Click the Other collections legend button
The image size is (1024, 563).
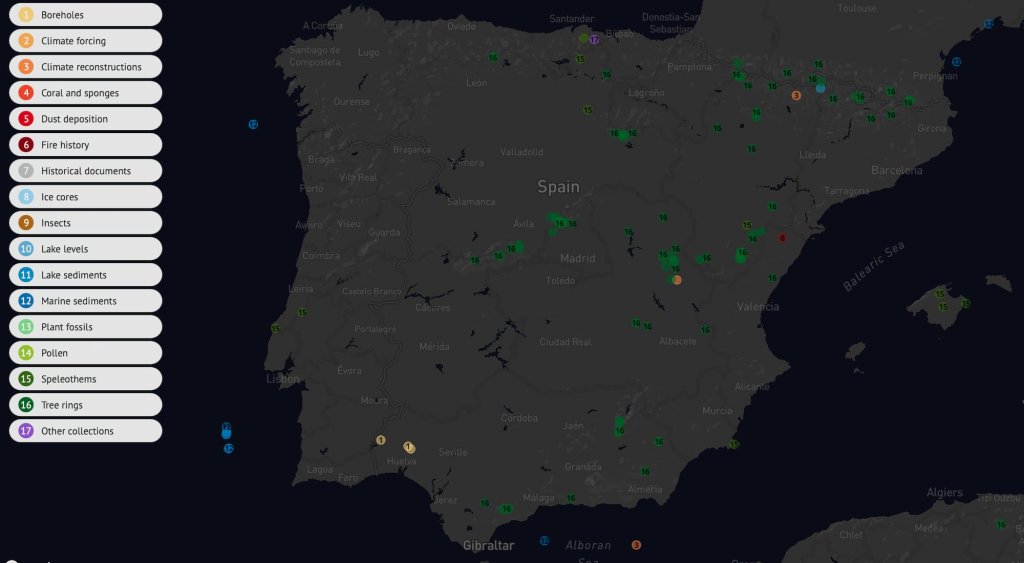[x=85, y=431]
